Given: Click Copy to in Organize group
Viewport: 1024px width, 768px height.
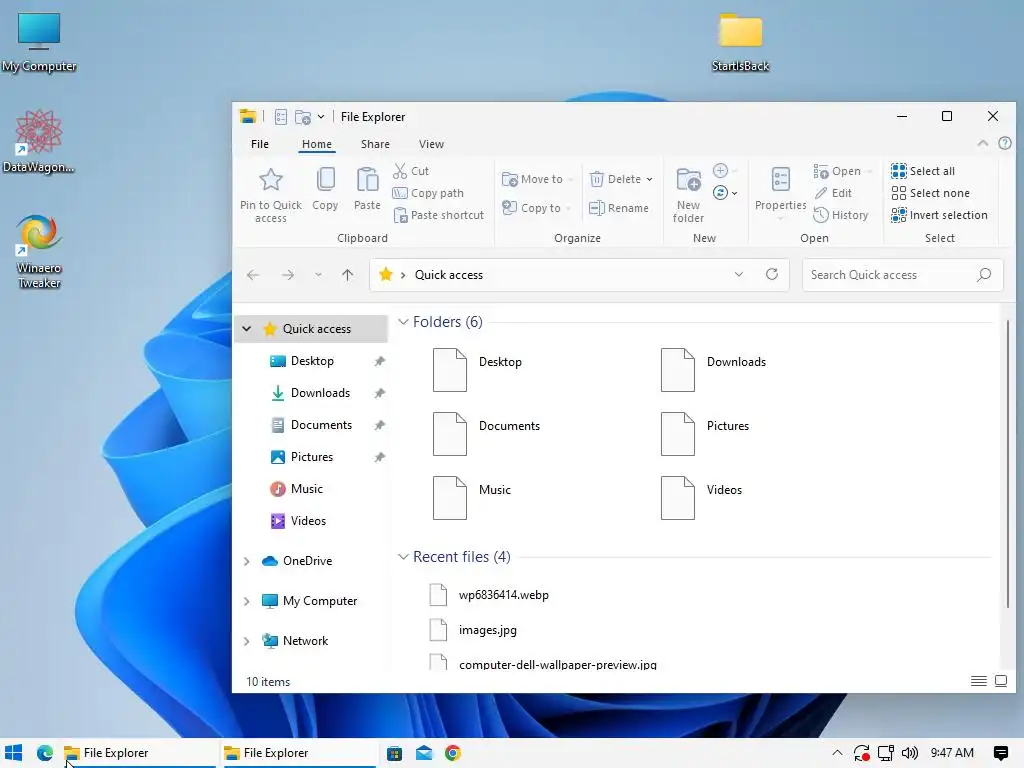Looking at the screenshot, I should coord(536,208).
